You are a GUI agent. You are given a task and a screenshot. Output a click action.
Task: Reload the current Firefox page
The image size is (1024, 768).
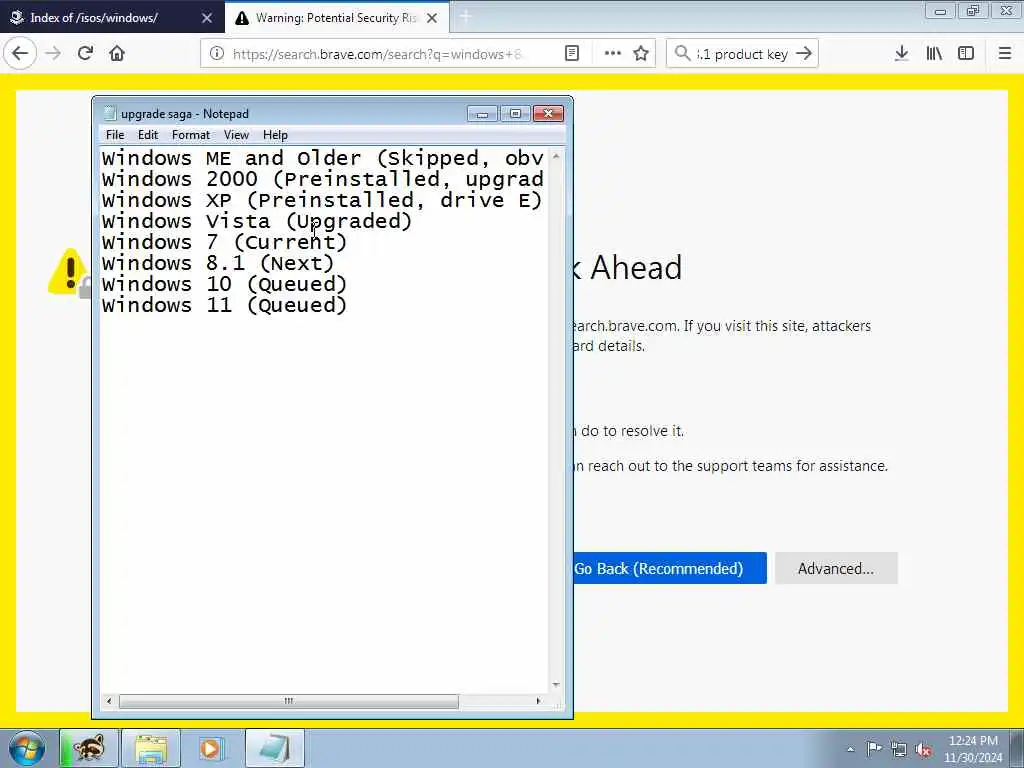tap(85, 54)
